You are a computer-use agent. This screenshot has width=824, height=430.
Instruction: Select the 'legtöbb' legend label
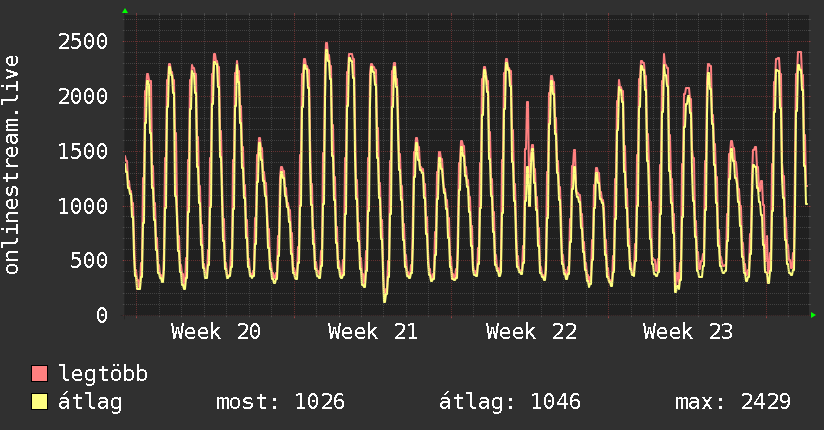click(103, 374)
